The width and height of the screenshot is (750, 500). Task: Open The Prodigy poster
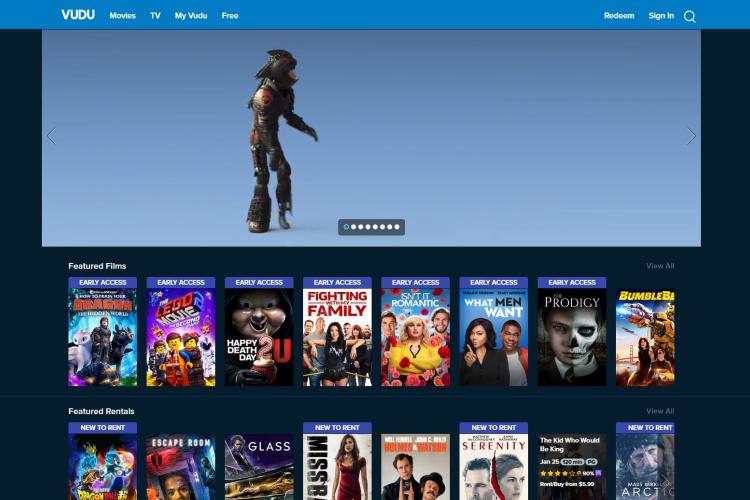(572, 332)
